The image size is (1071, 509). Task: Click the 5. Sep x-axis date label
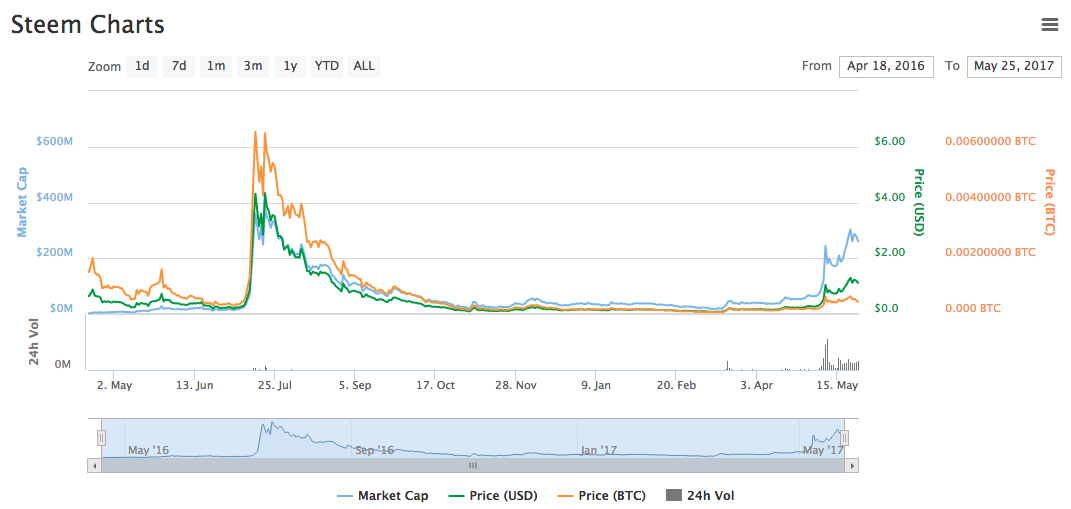click(x=353, y=385)
